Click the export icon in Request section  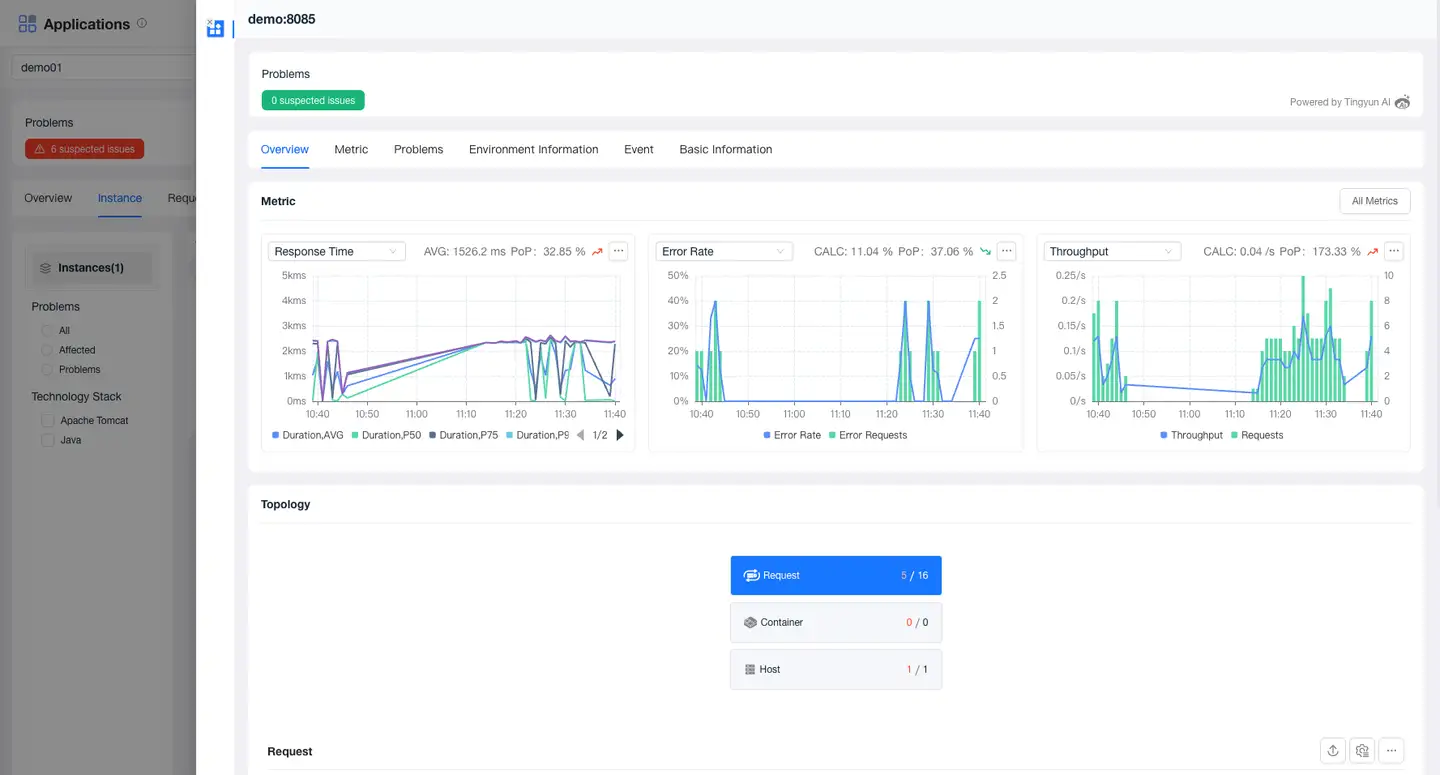1332,750
